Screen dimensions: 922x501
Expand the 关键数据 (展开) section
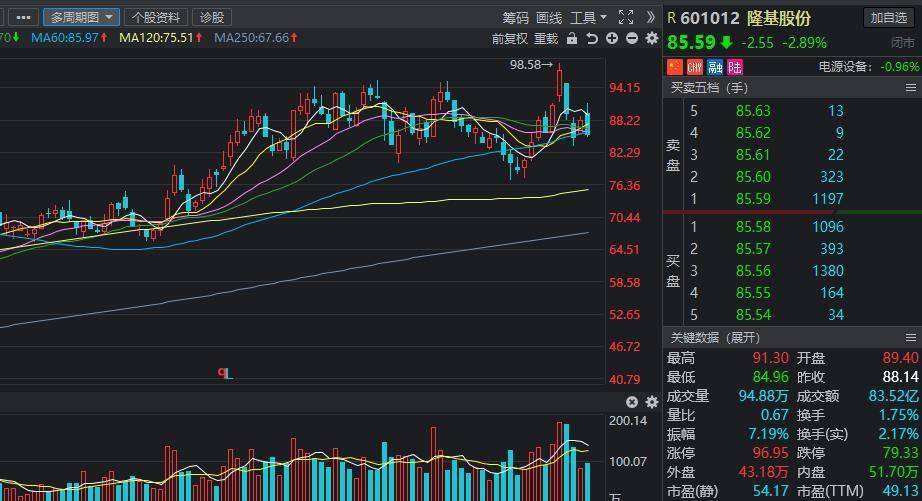715,338
